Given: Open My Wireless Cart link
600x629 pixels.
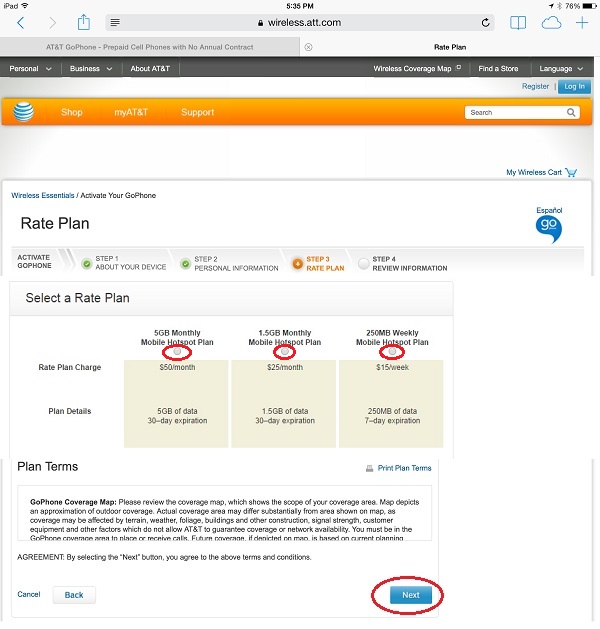Looking at the screenshot, I should [x=533, y=172].
